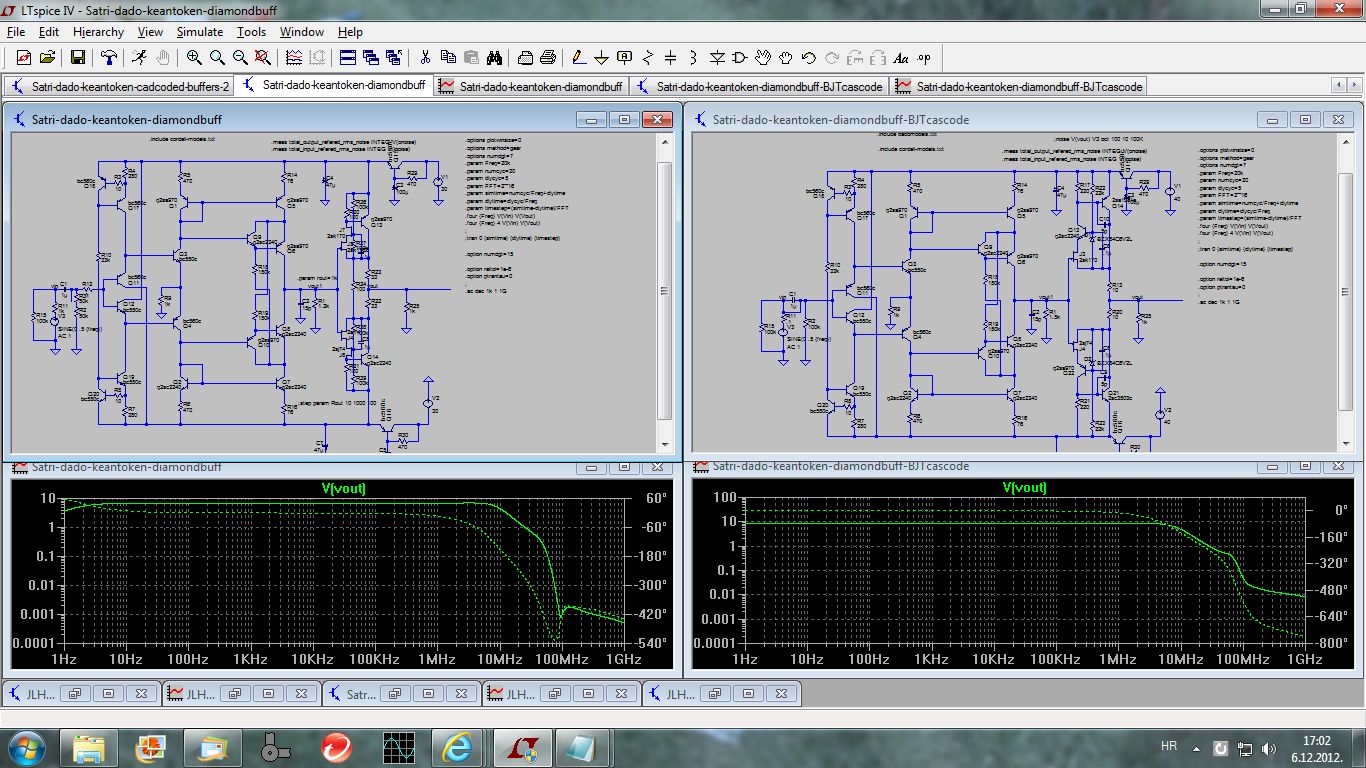Click the diamondbuff-BJTcascode schematic window title bar
Image resolution: width=1366 pixels, height=768 pixels.
click(x=1022, y=119)
